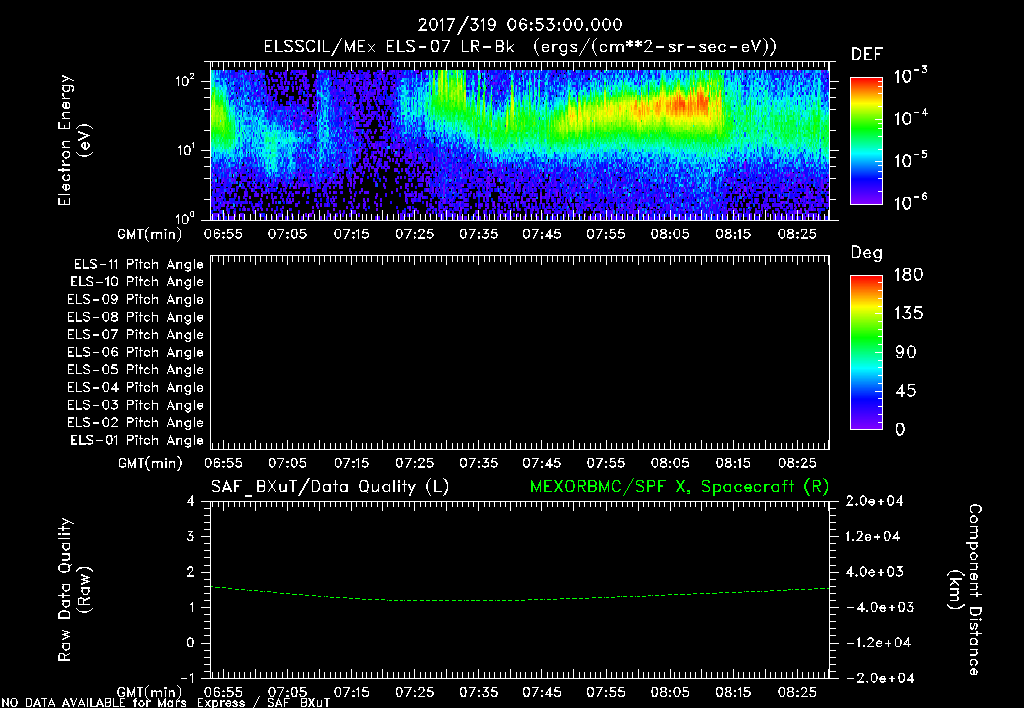
Task: Select the ELS-09 Pitch Angle row label
Action: 135,300
